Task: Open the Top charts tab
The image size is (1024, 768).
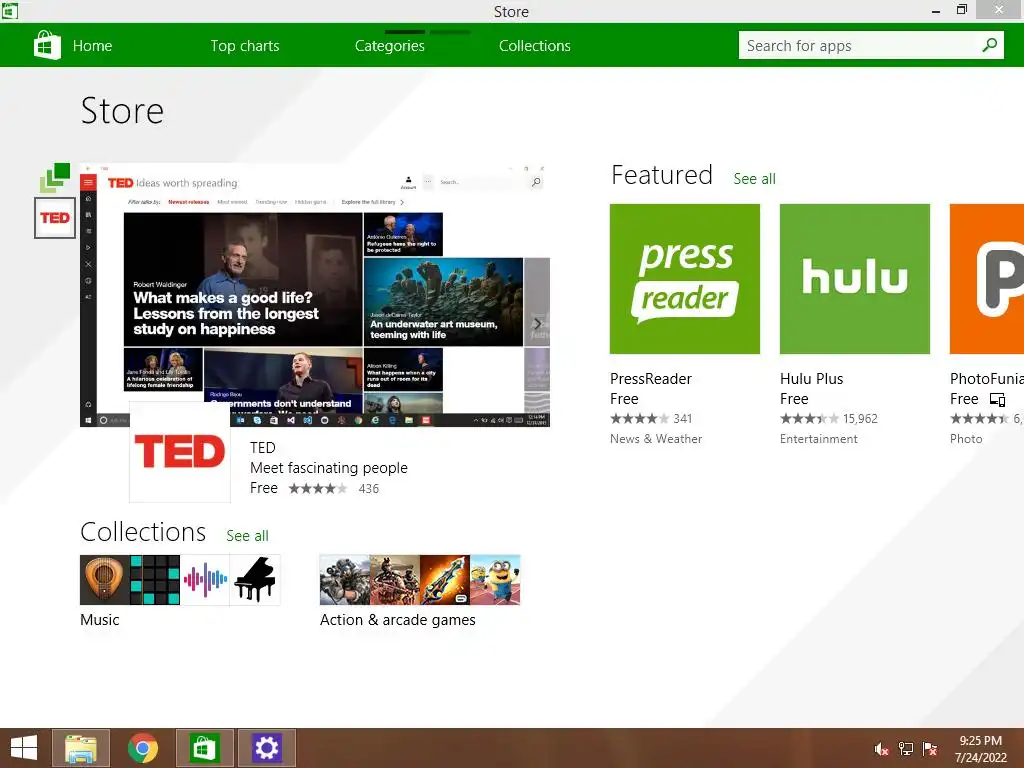Action: click(x=245, y=46)
